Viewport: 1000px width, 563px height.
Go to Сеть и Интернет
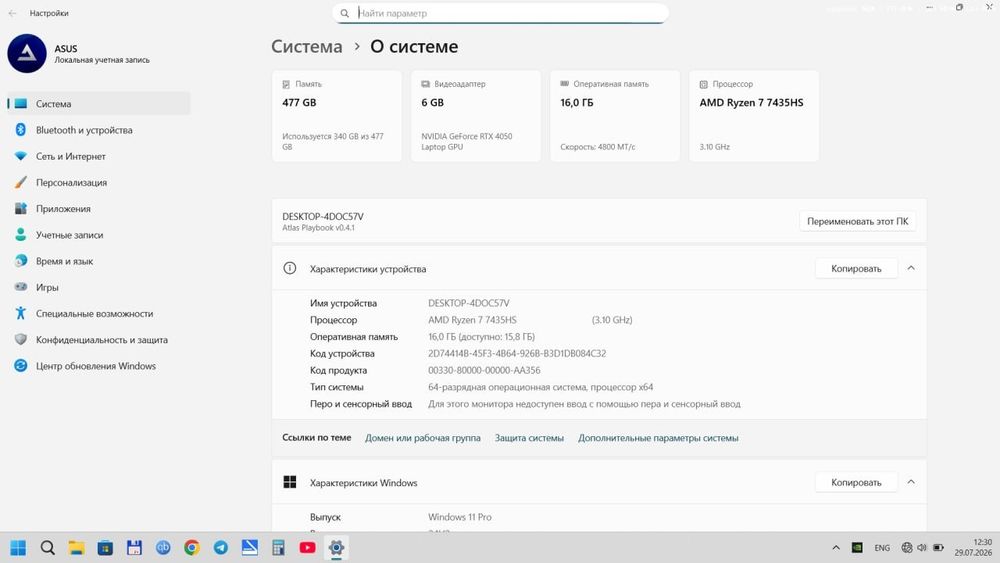(99, 156)
